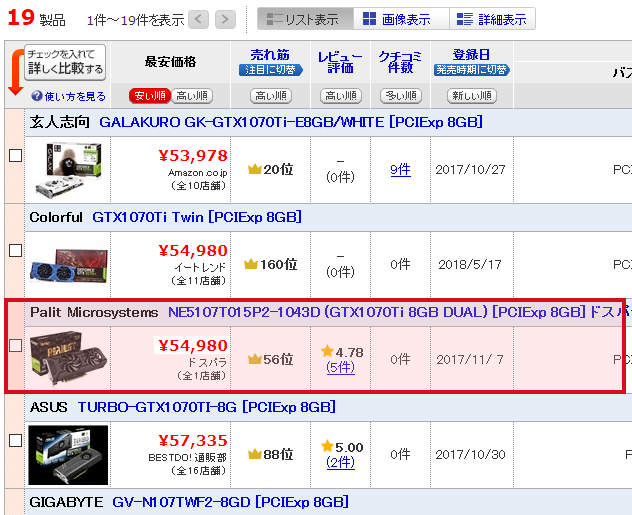Screen dimensions: 632x515
Task: Click the 20位 ranking crown icon
Action: coord(255,169)
